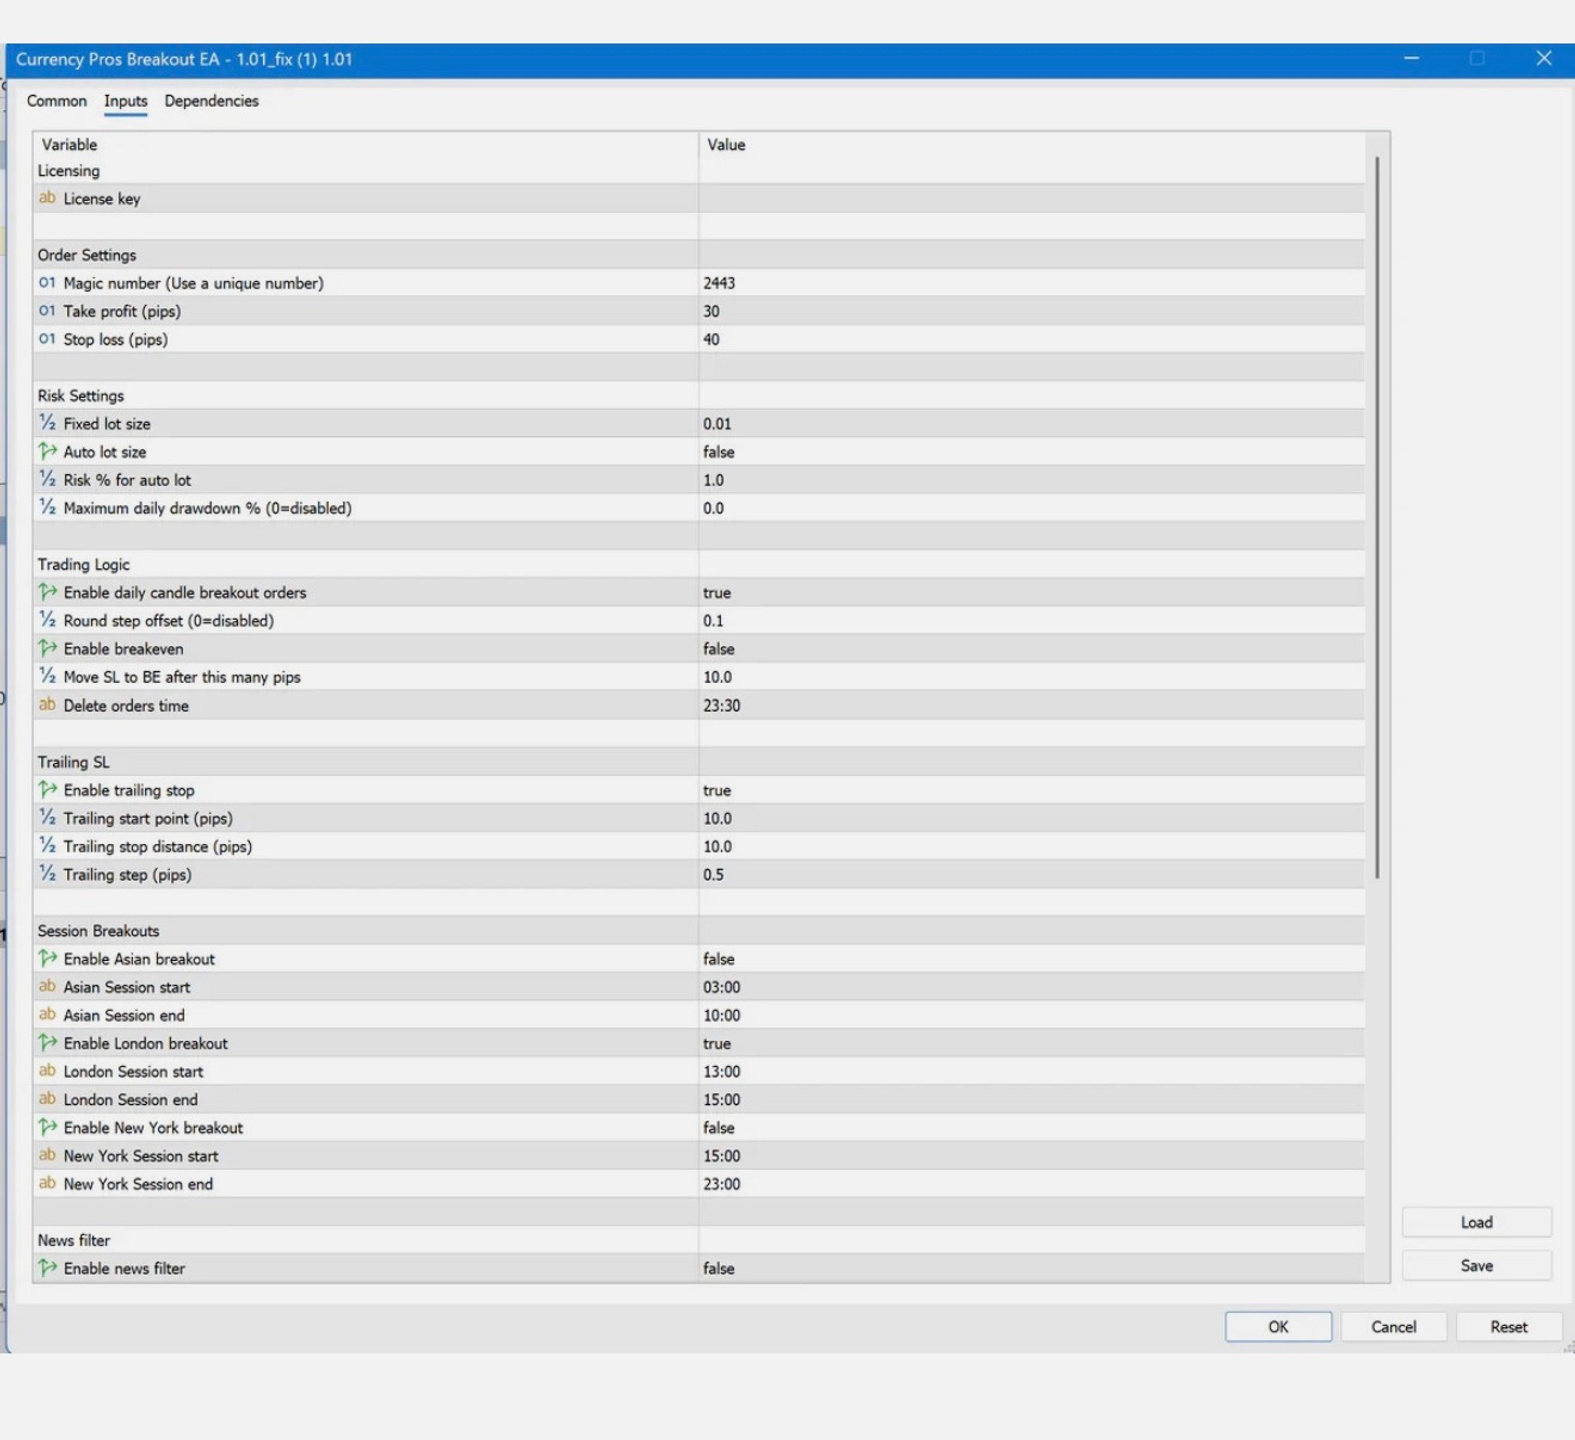Viewport: 1575px width, 1440px height.
Task: Click the Enable breakeven boolean icon
Action: [x=47, y=648]
